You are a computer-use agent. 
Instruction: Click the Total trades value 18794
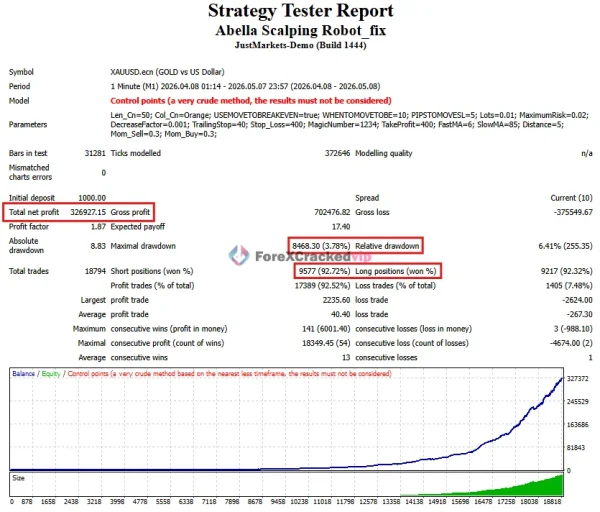(95, 271)
